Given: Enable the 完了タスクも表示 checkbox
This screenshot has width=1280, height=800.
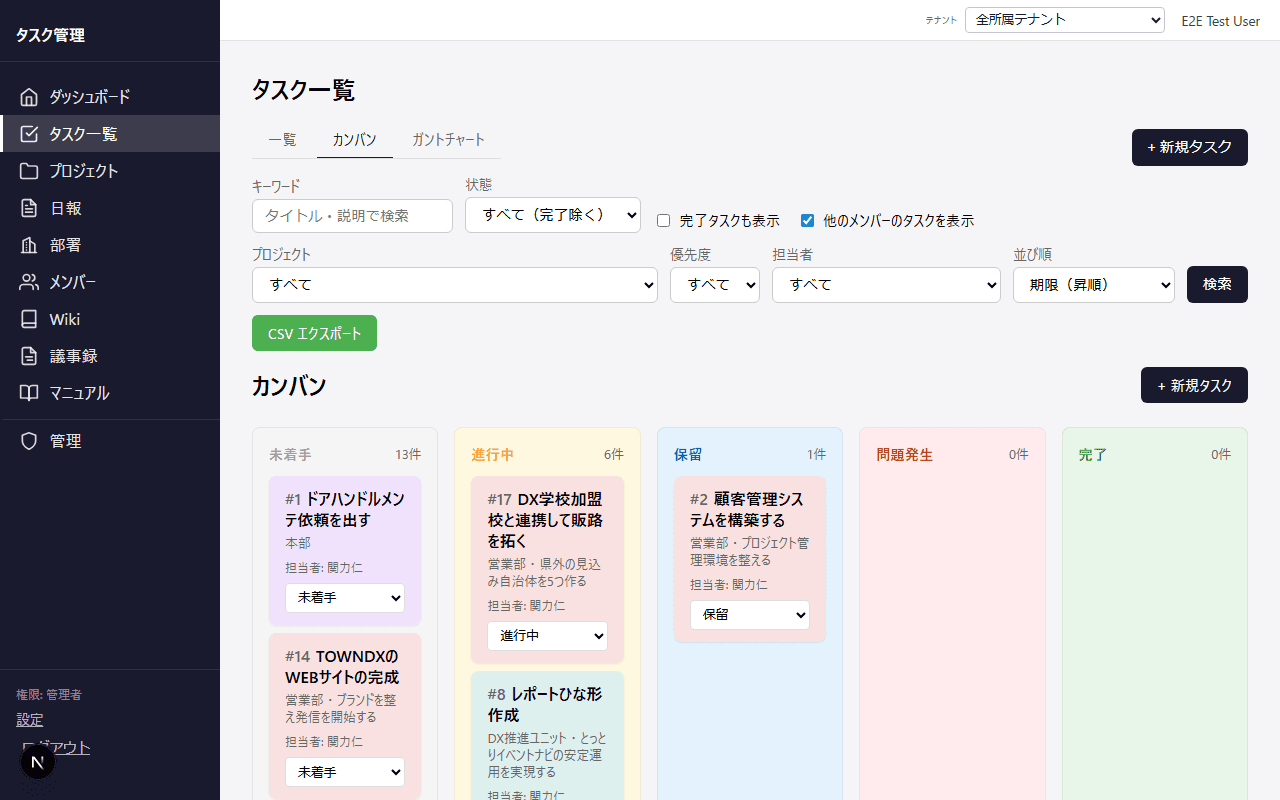Looking at the screenshot, I should (x=663, y=220).
